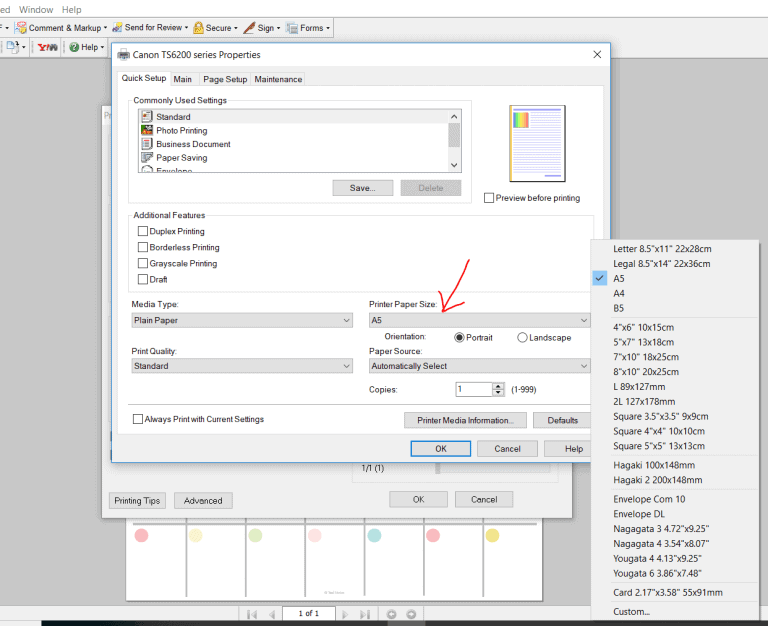Screen dimensions: 768x626
Task: Open the Send for Review menu
Action: [x=150, y=27]
